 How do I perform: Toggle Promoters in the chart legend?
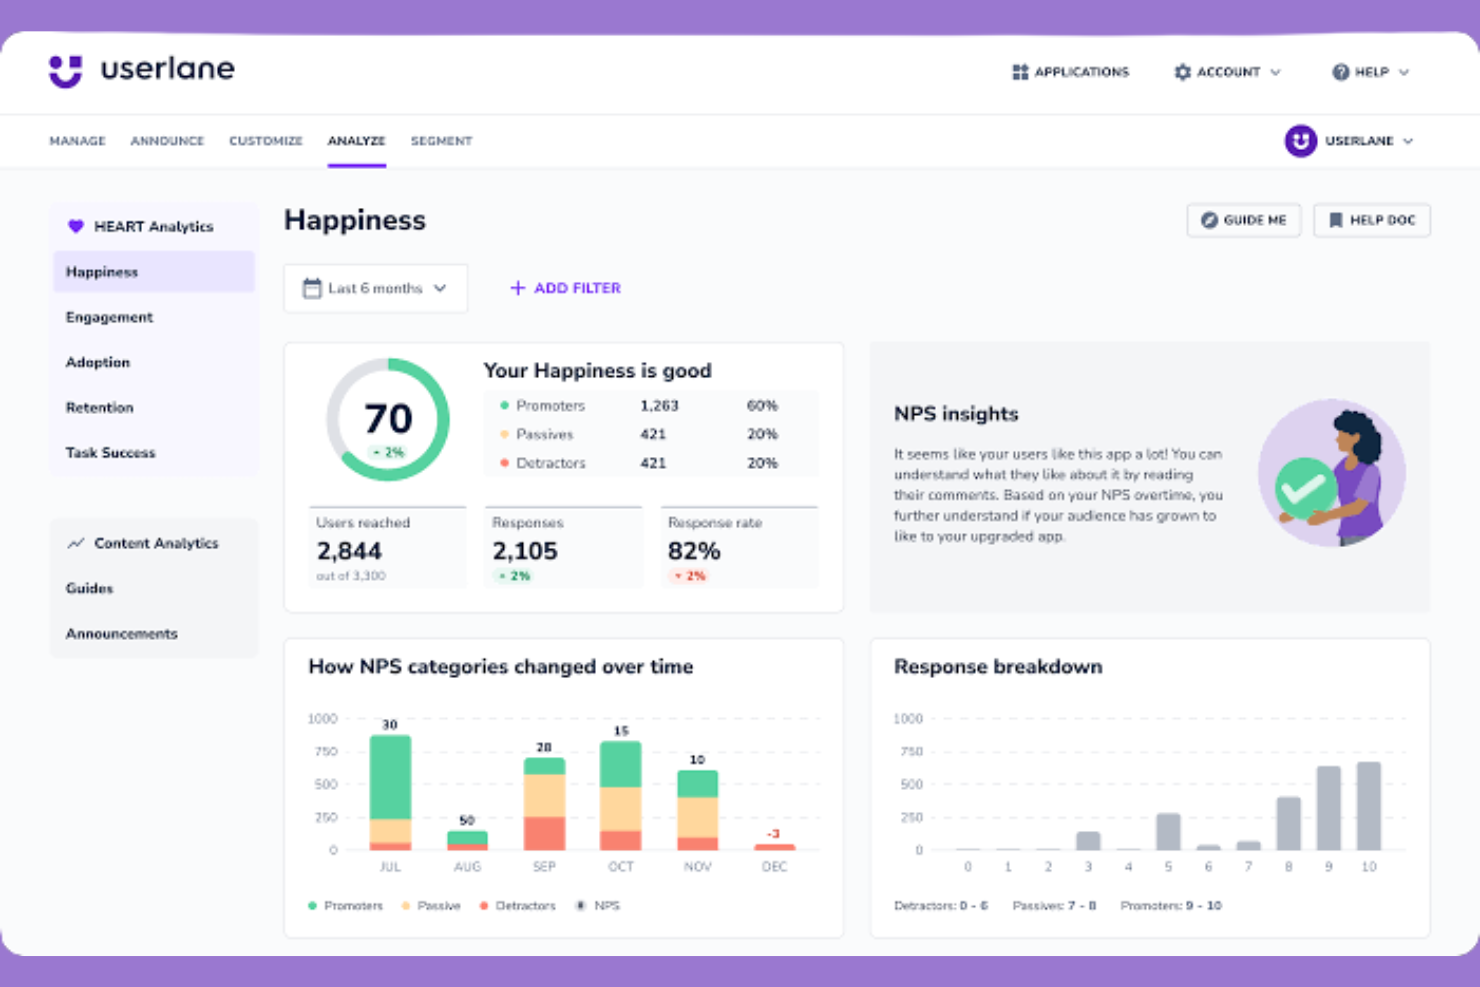click(x=345, y=906)
